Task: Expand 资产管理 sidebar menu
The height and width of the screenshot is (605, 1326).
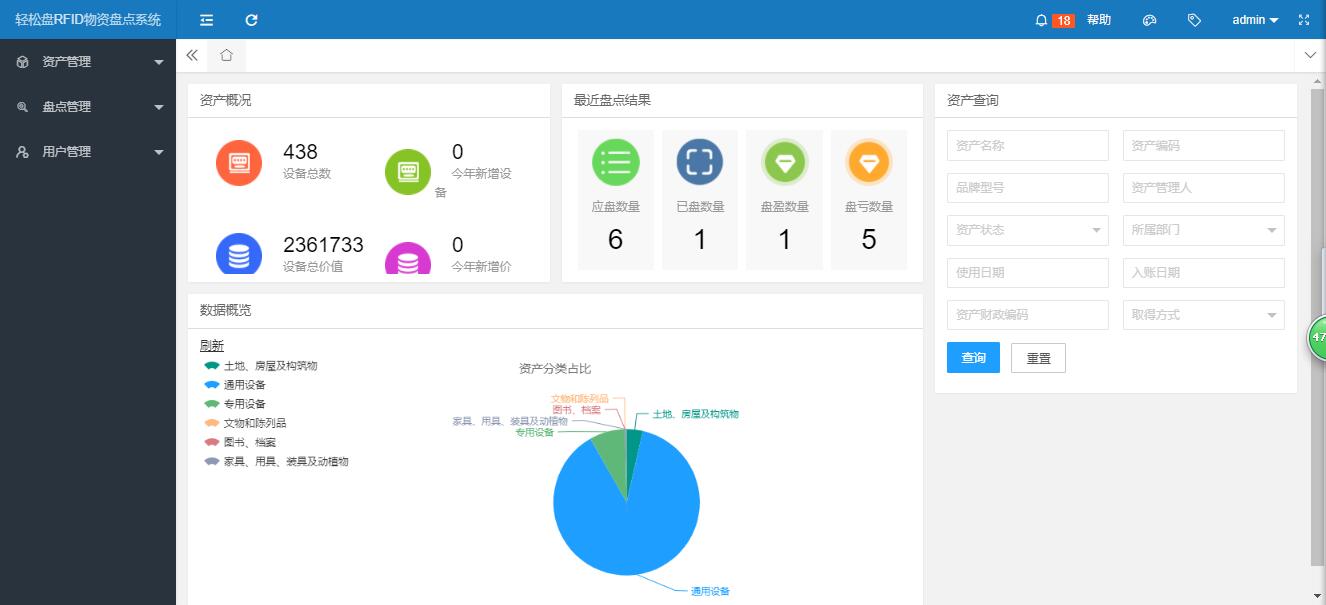Action: click(88, 62)
